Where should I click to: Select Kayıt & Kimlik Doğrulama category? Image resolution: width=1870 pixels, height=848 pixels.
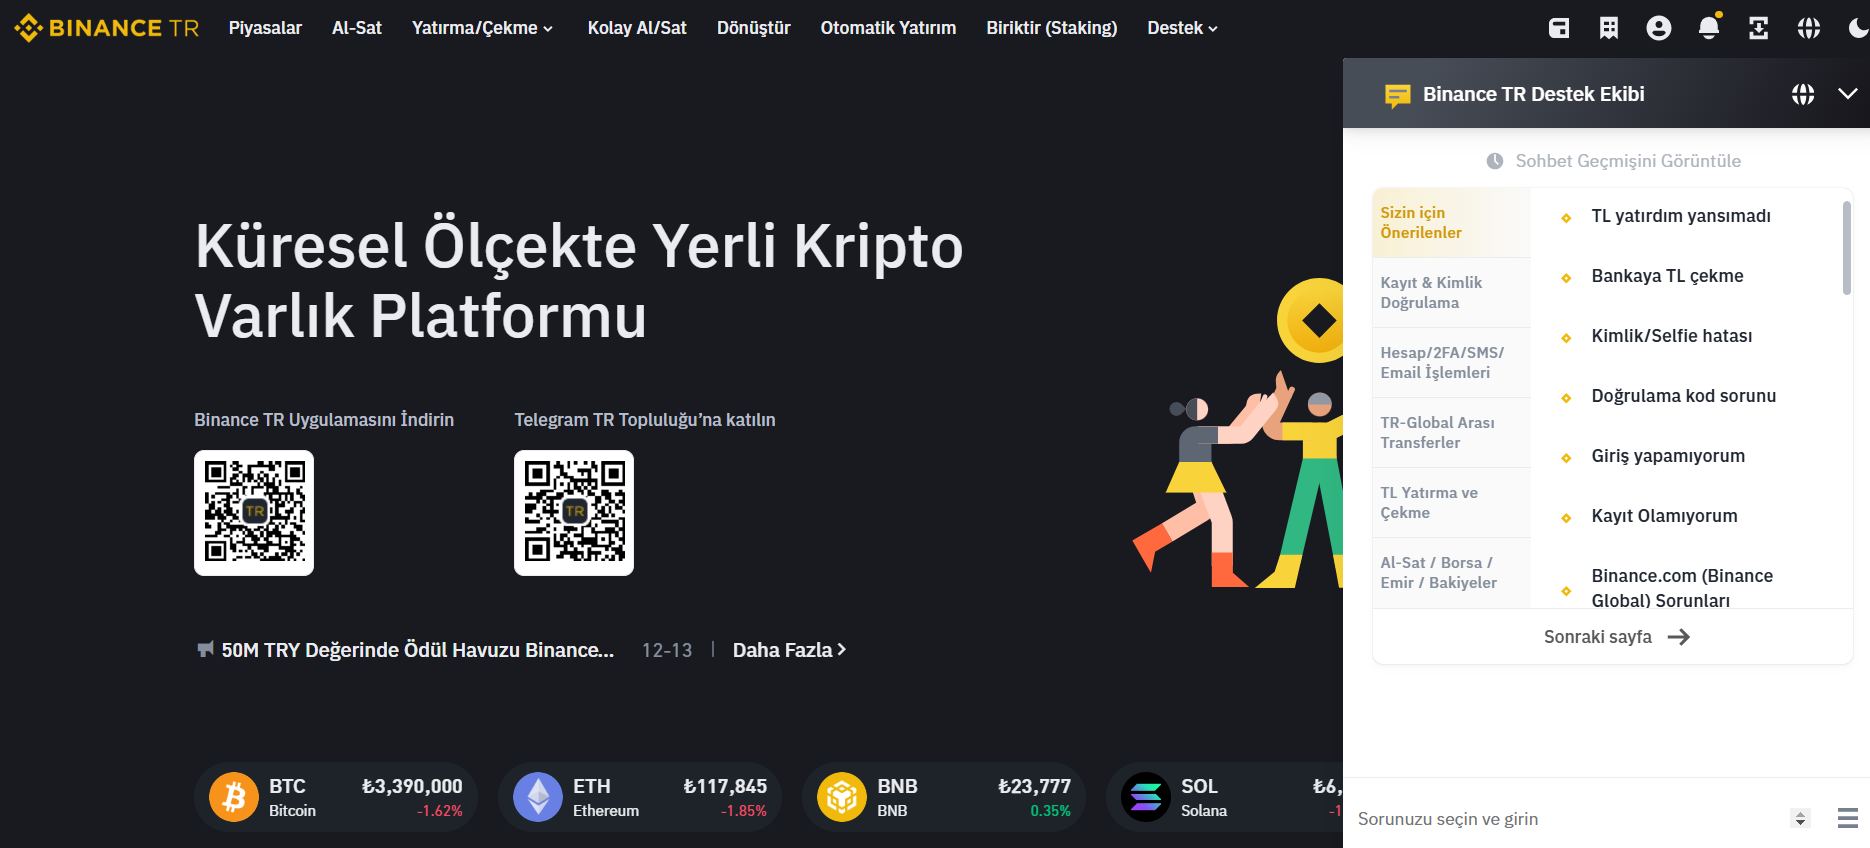click(1452, 292)
